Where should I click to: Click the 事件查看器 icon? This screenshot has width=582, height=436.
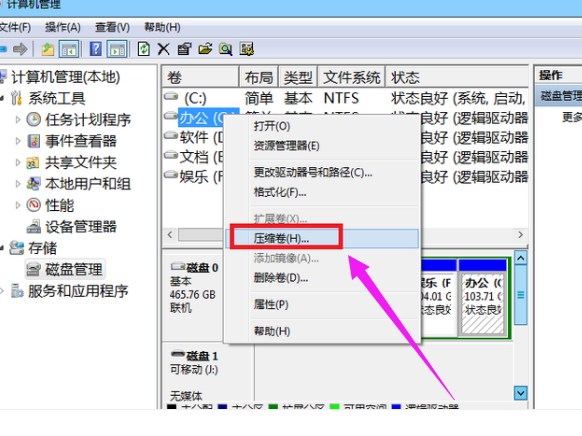(33, 141)
